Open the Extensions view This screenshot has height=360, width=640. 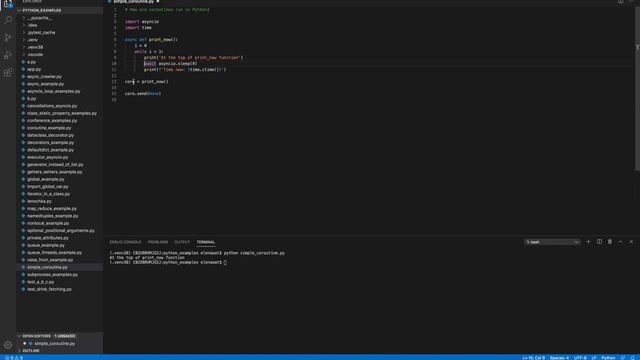click(8, 73)
